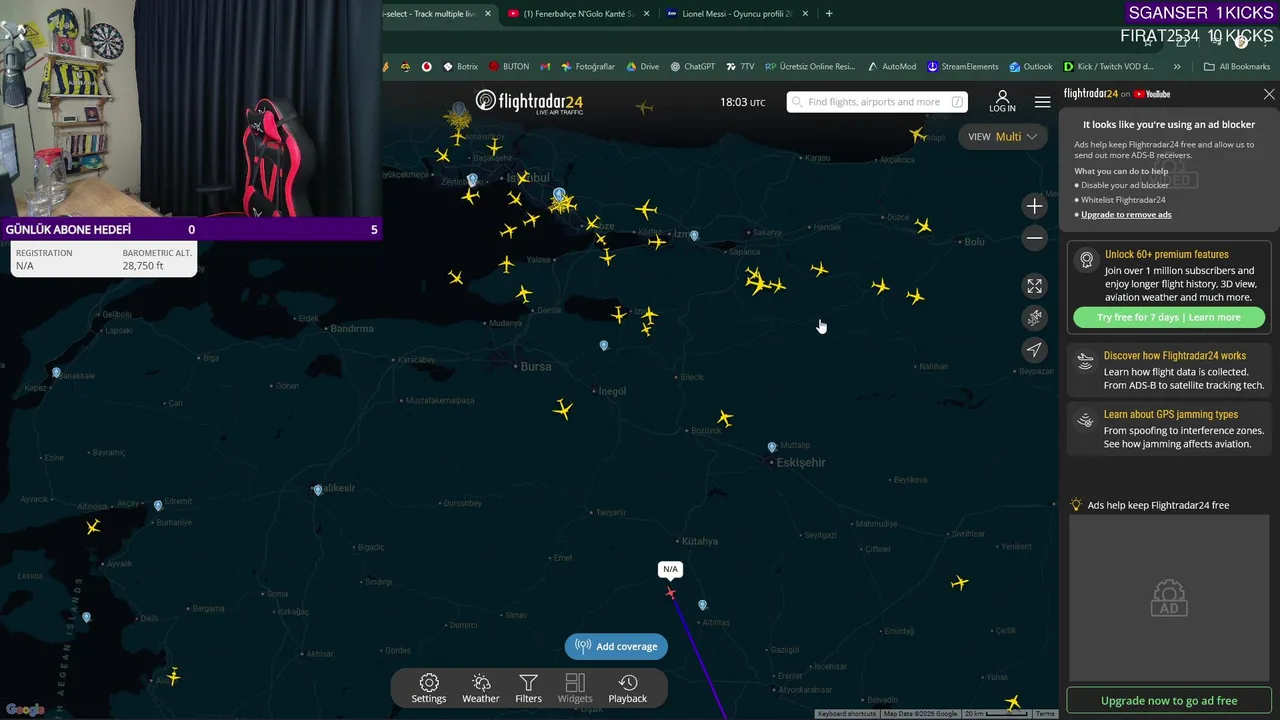Expand the bookmarks overflow chevron

click(1177, 67)
